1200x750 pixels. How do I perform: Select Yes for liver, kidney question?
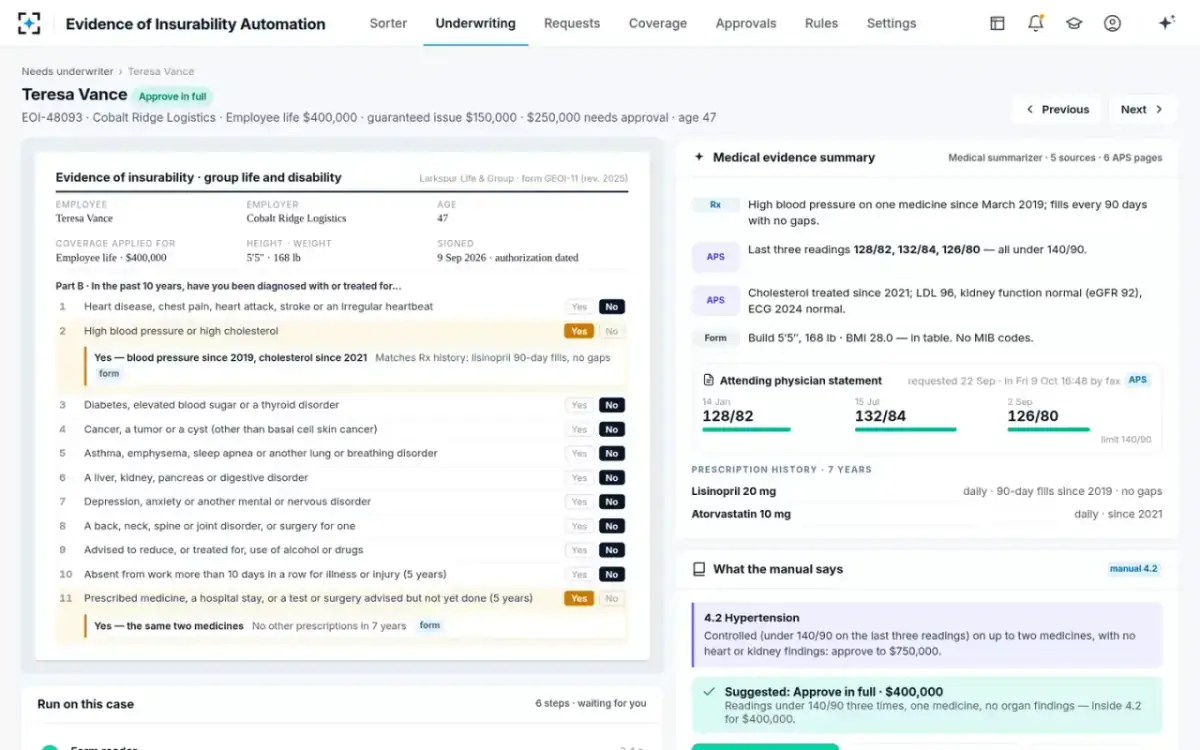[x=579, y=478]
